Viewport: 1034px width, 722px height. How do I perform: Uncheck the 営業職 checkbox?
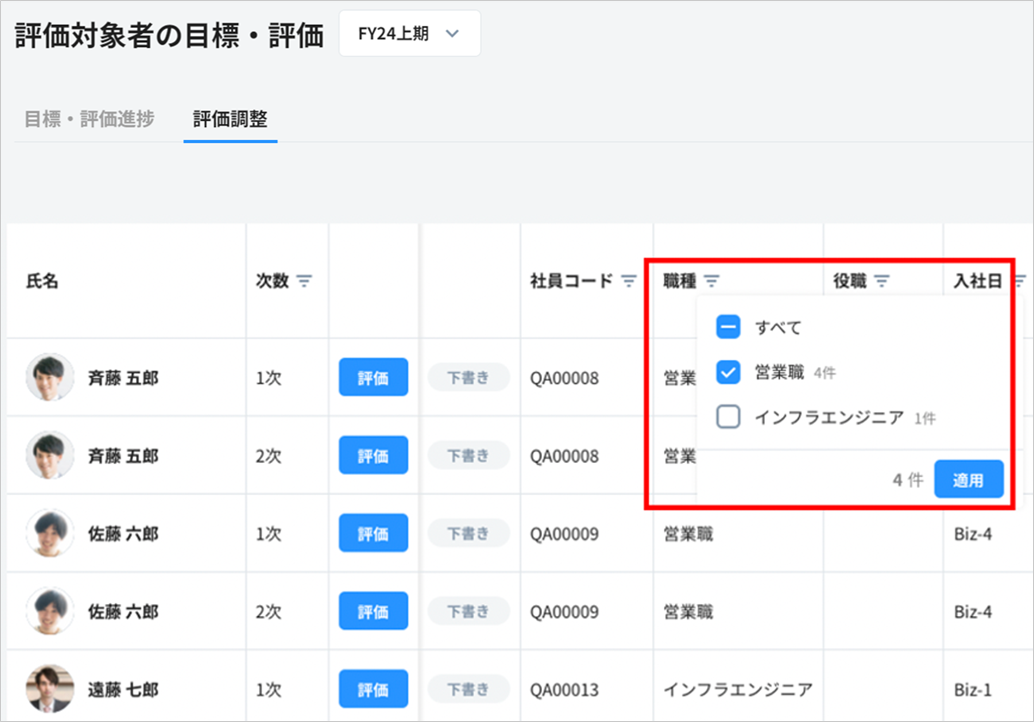(x=728, y=372)
